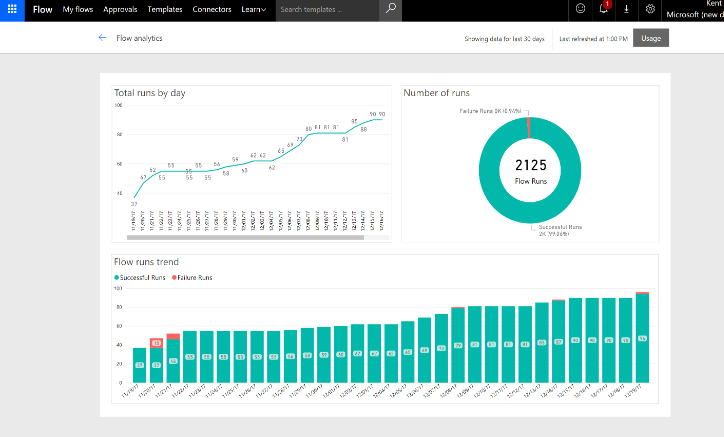Click the Usage button

651,38
